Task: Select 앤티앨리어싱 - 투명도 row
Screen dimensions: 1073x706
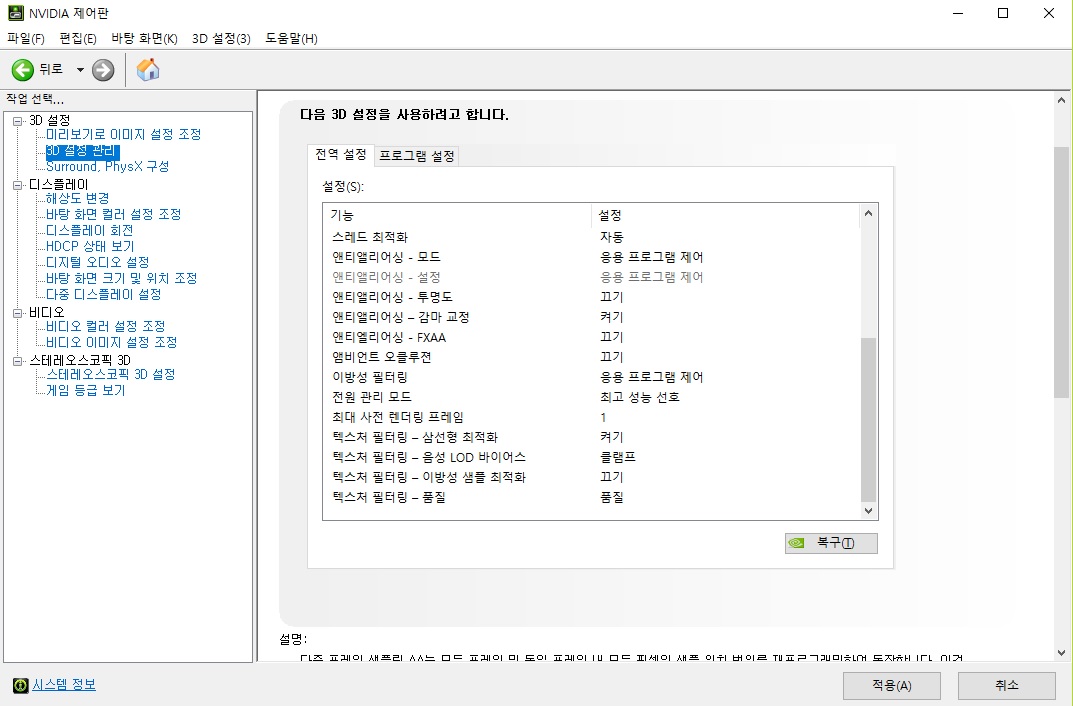Action: click(591, 297)
